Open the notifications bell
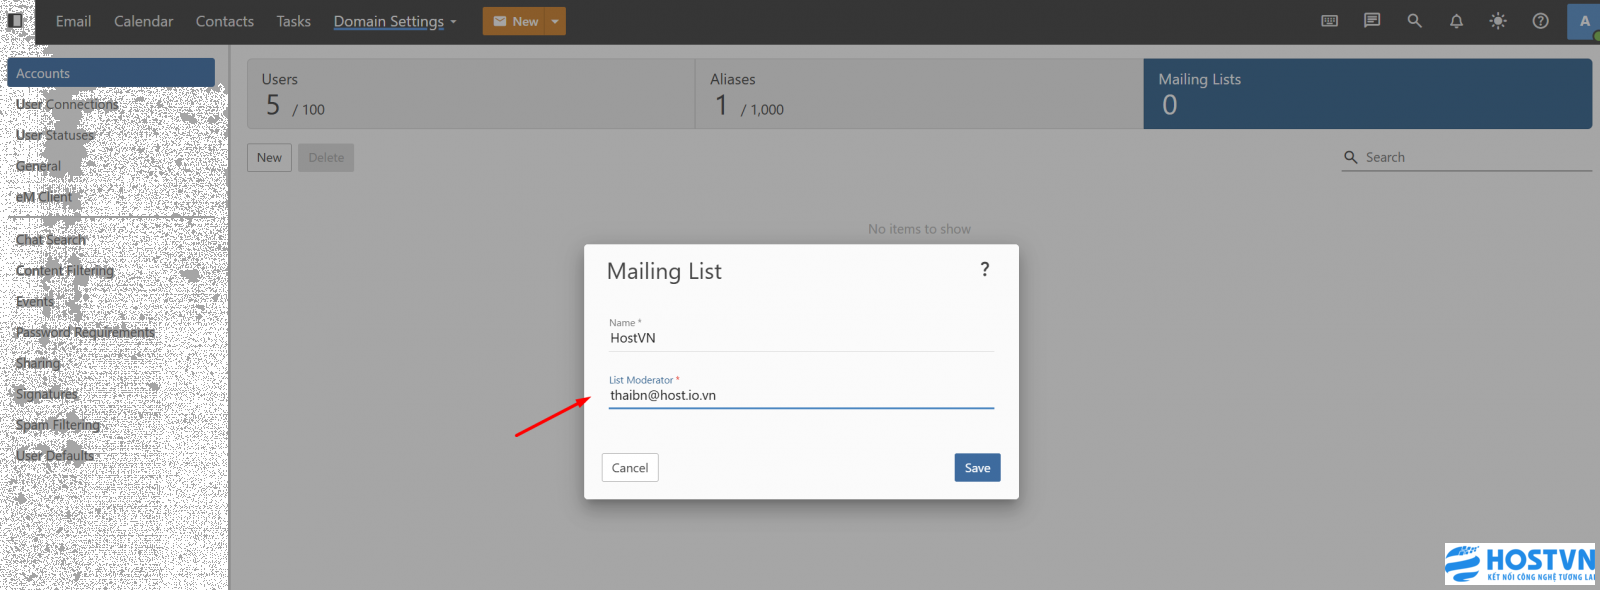The image size is (1600, 590). (x=1456, y=21)
